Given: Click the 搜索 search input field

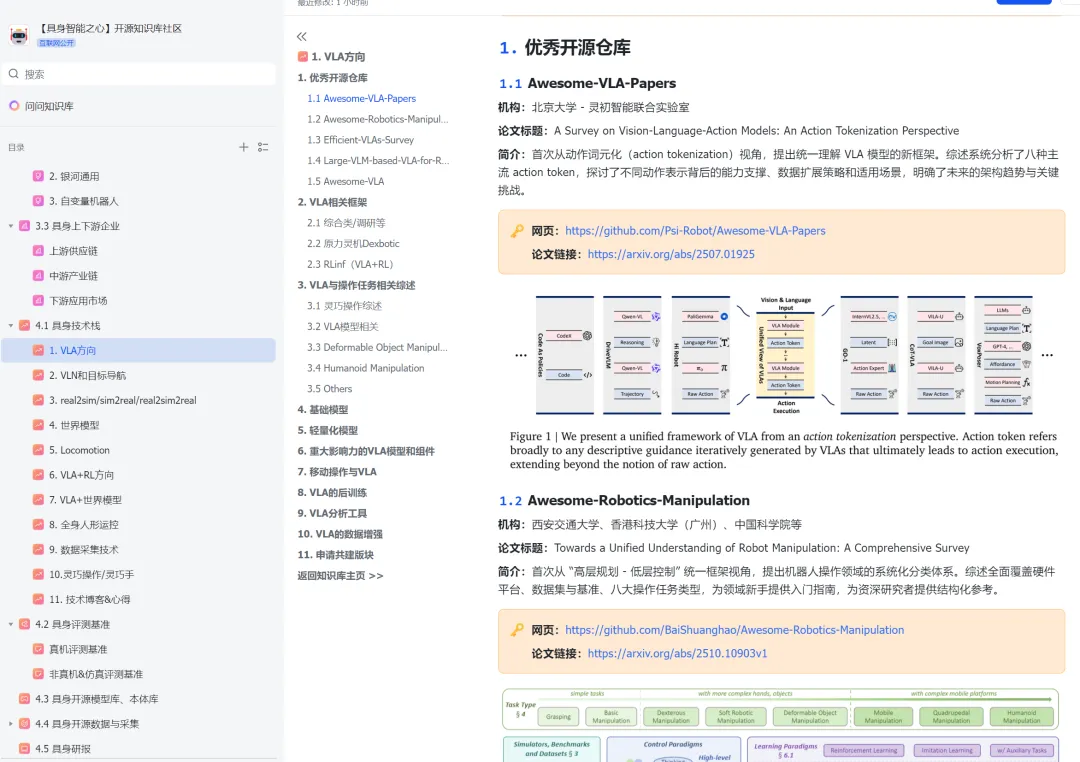Looking at the screenshot, I should 138,74.
